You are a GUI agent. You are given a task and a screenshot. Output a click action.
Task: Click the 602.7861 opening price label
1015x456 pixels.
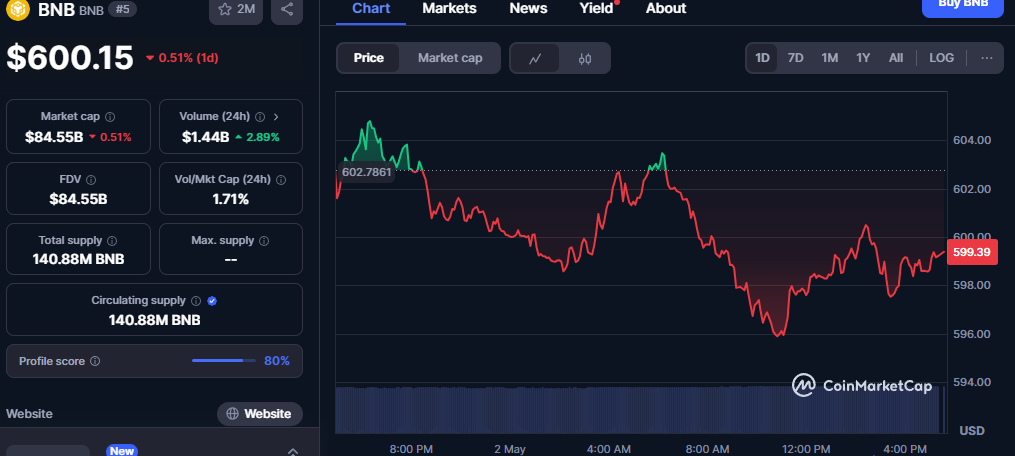click(x=366, y=172)
